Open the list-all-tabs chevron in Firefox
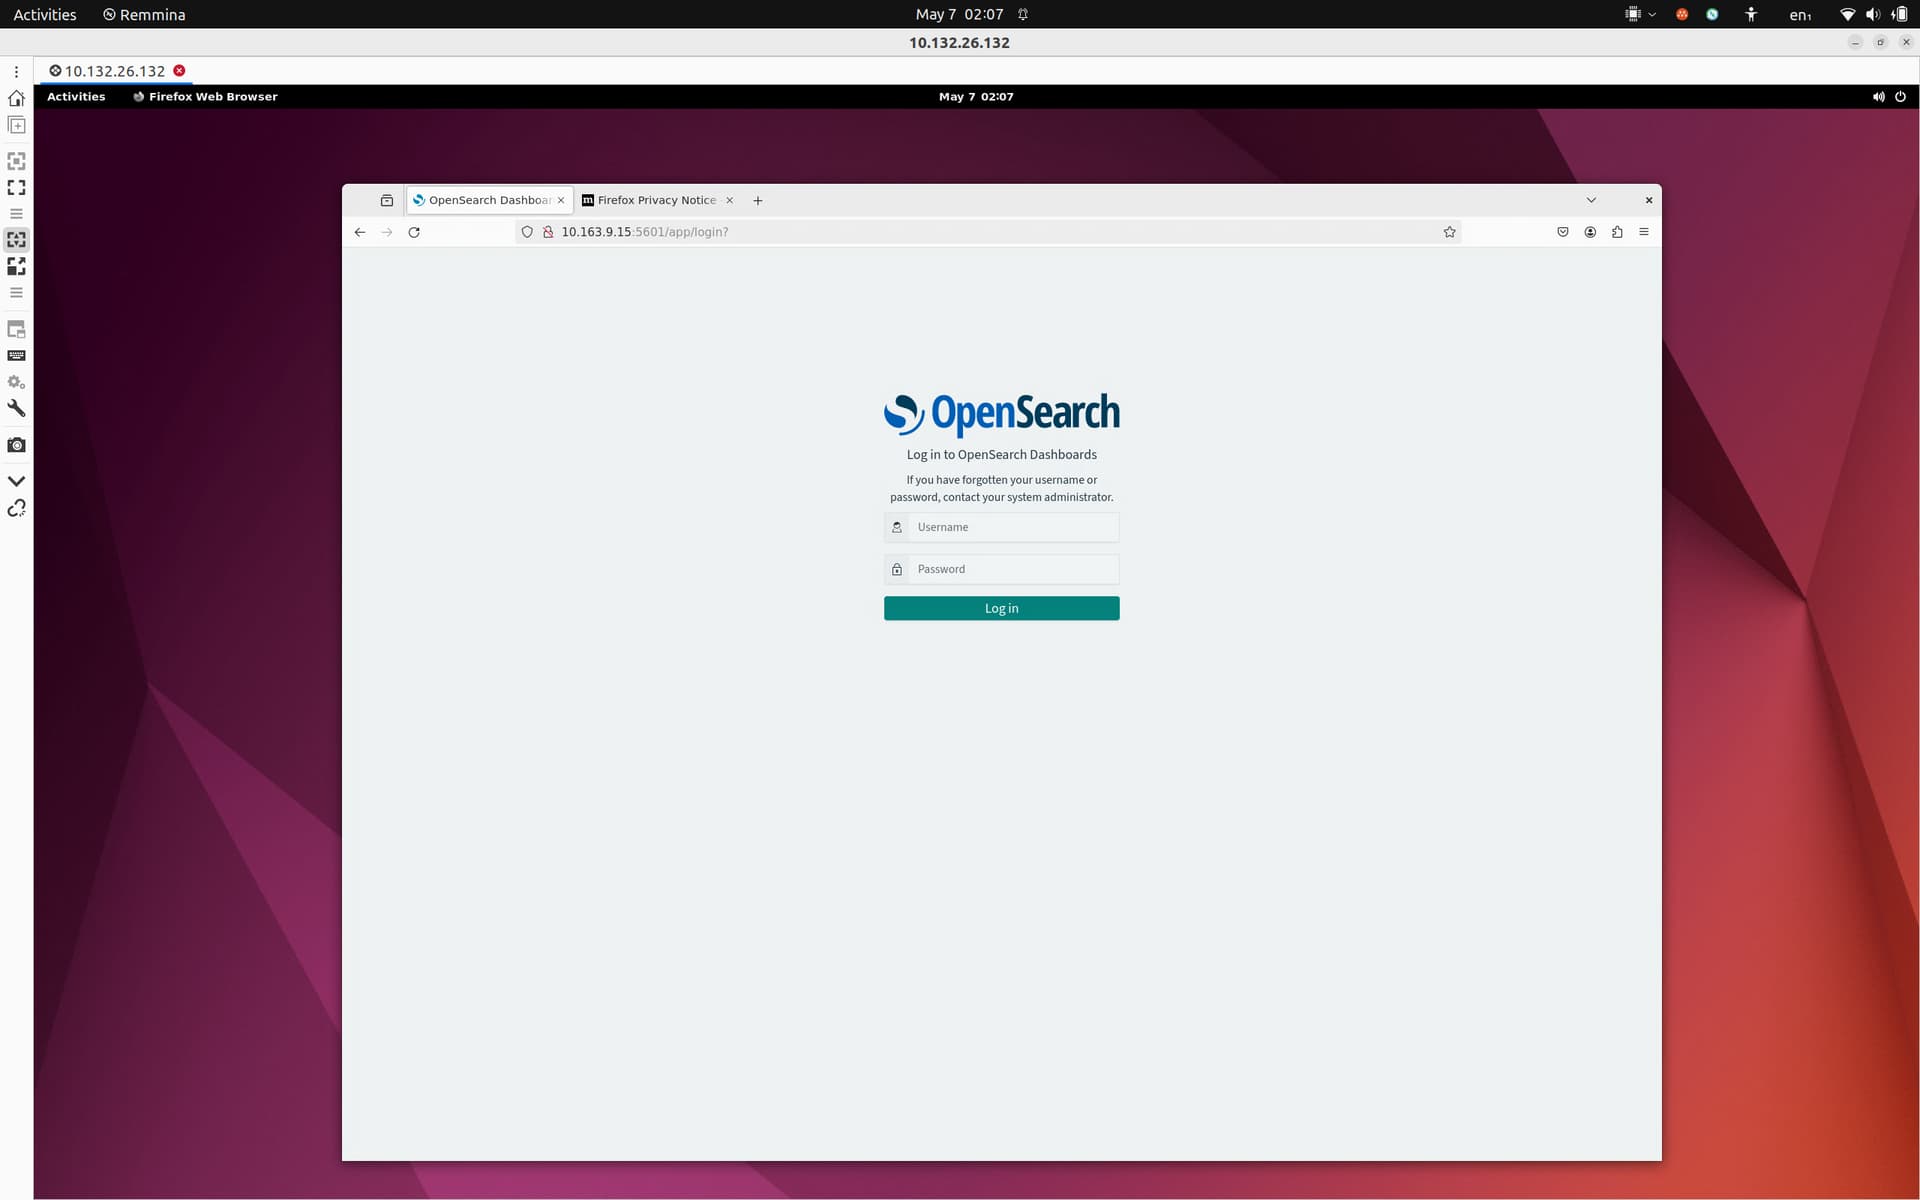 1590,199
